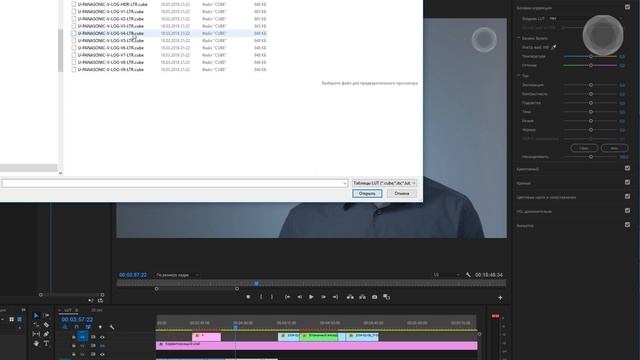The image size is (640, 360).
Task: Add a marker in the timeline panel
Action: (x=100, y=327)
